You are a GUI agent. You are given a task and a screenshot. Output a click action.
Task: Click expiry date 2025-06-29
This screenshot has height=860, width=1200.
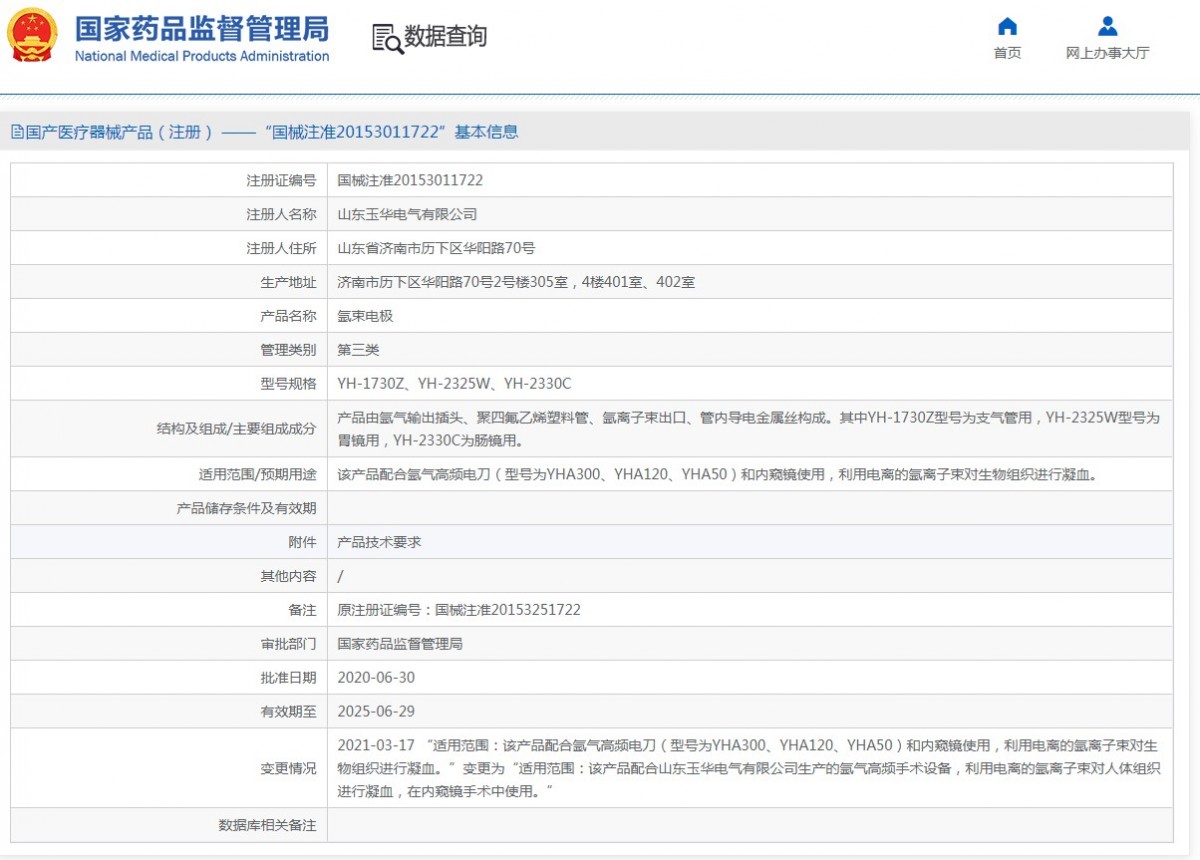pos(376,712)
